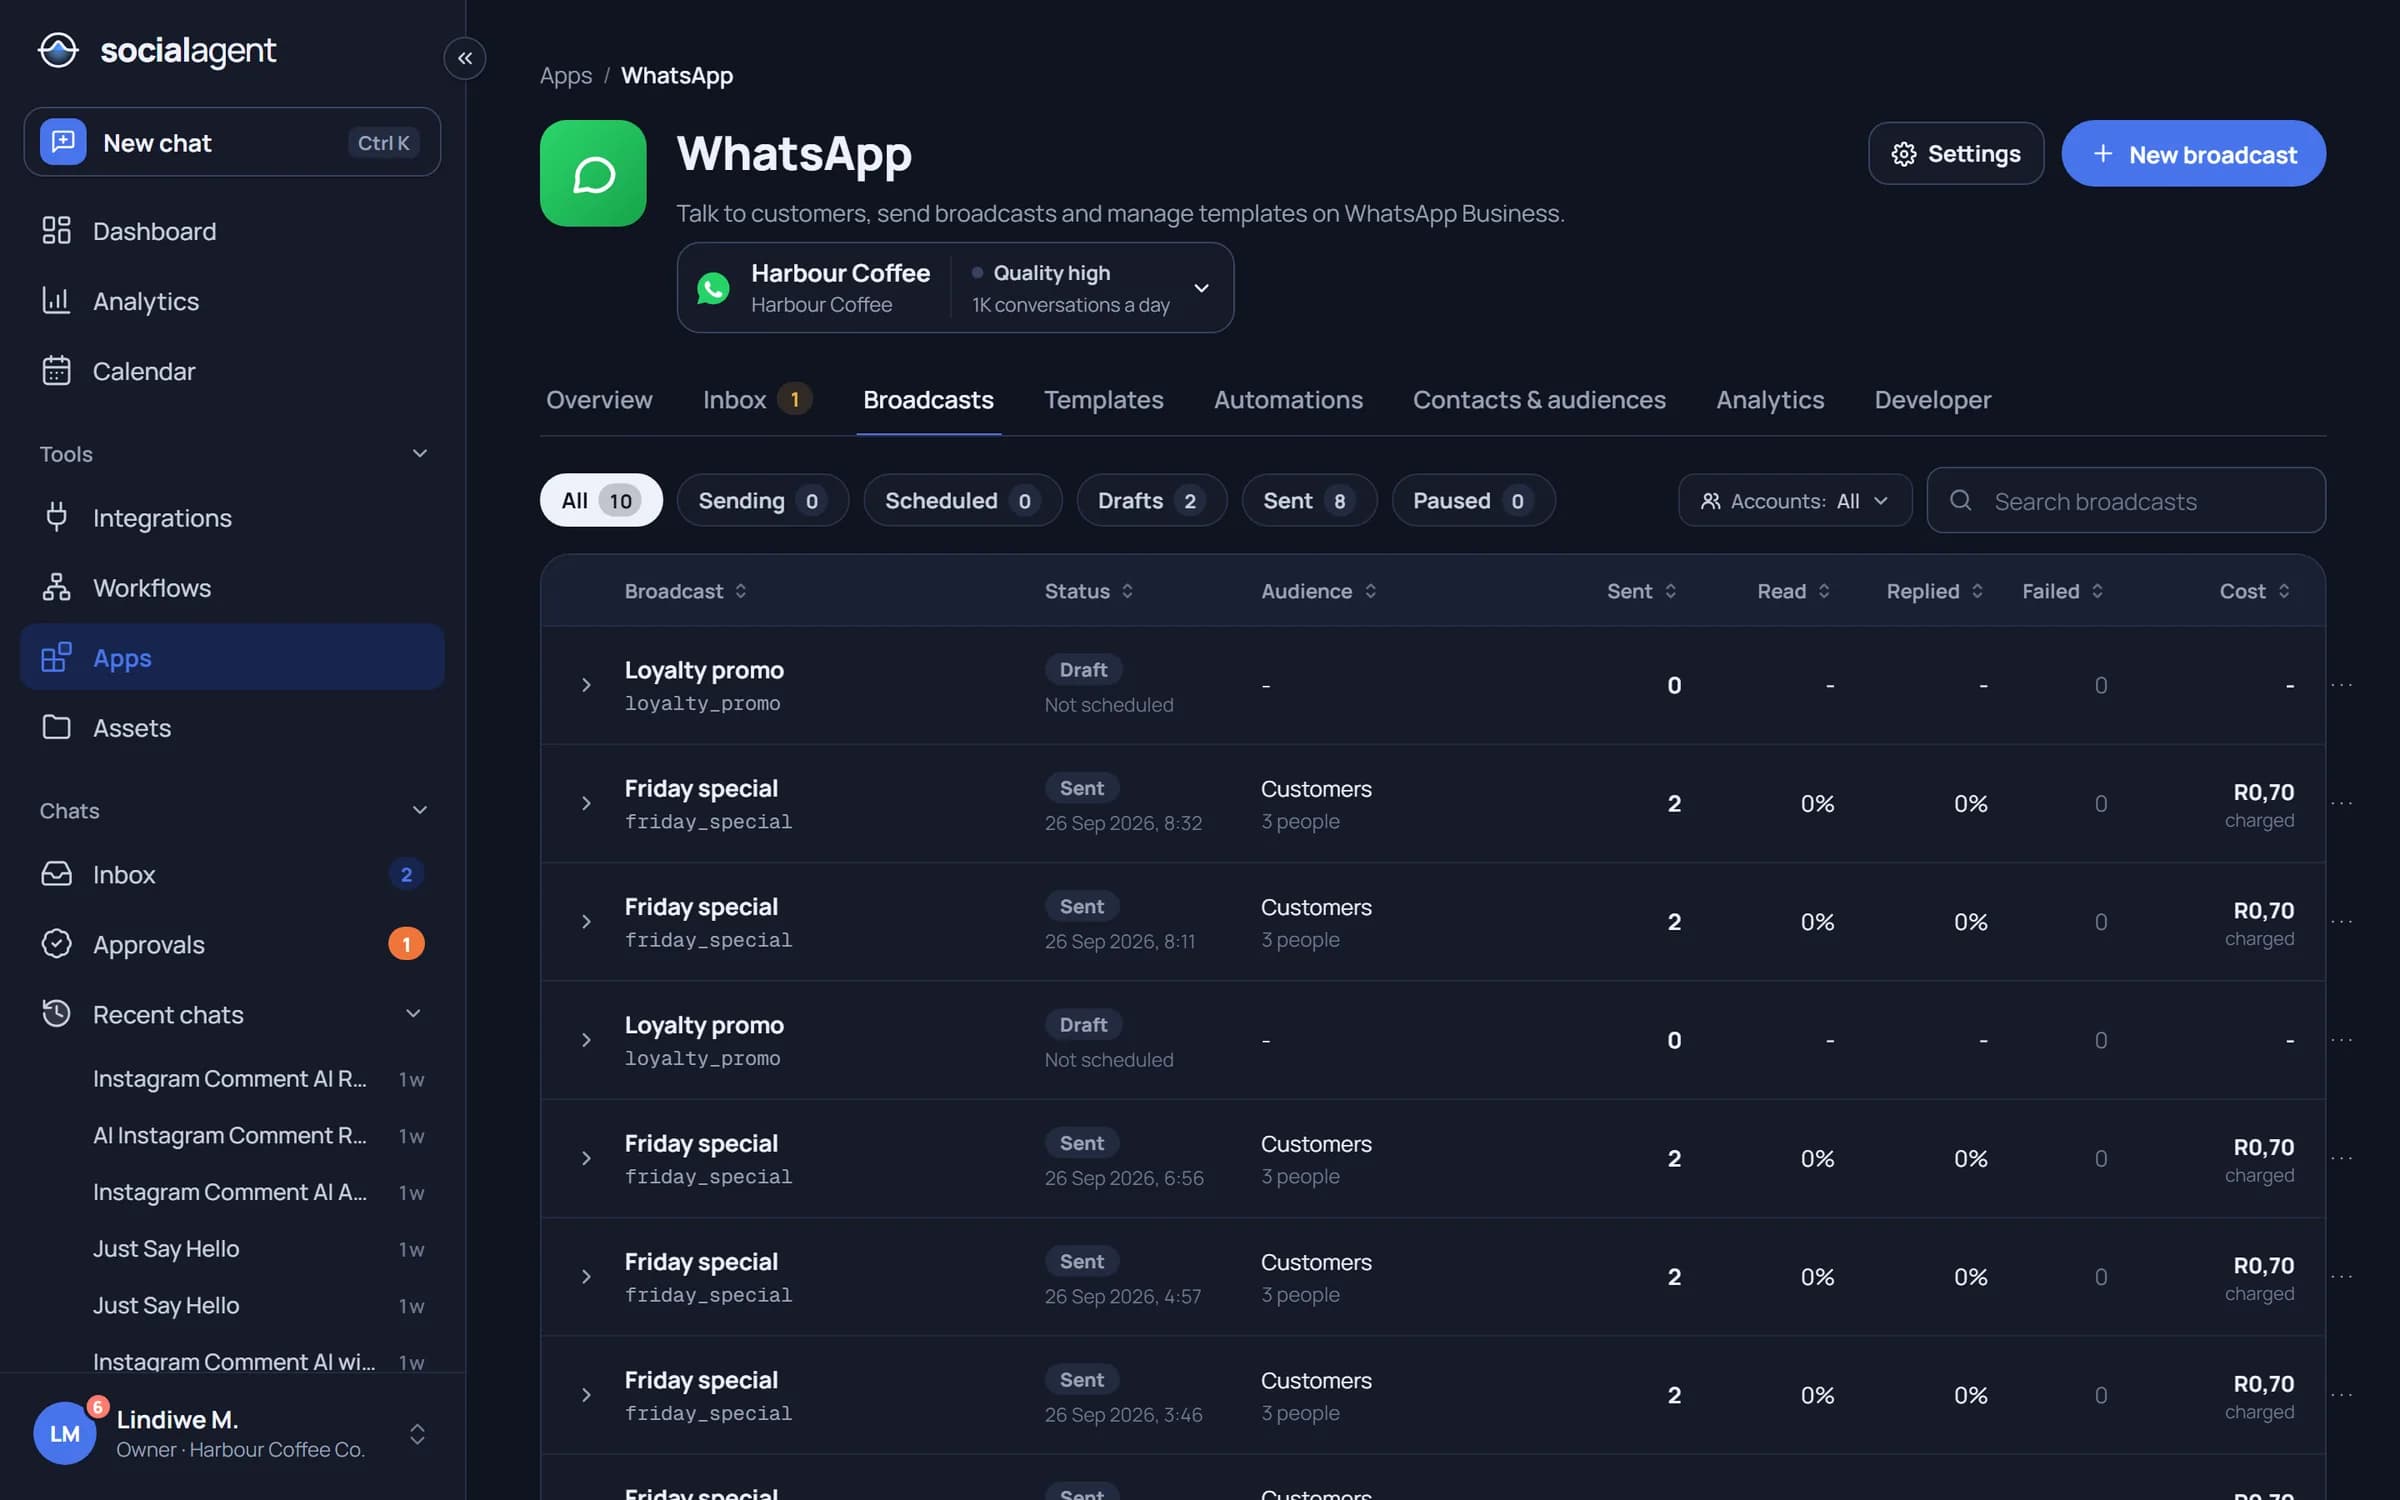This screenshot has height=1500, width=2400.
Task: Collapse the Tools section
Action: tap(420, 454)
